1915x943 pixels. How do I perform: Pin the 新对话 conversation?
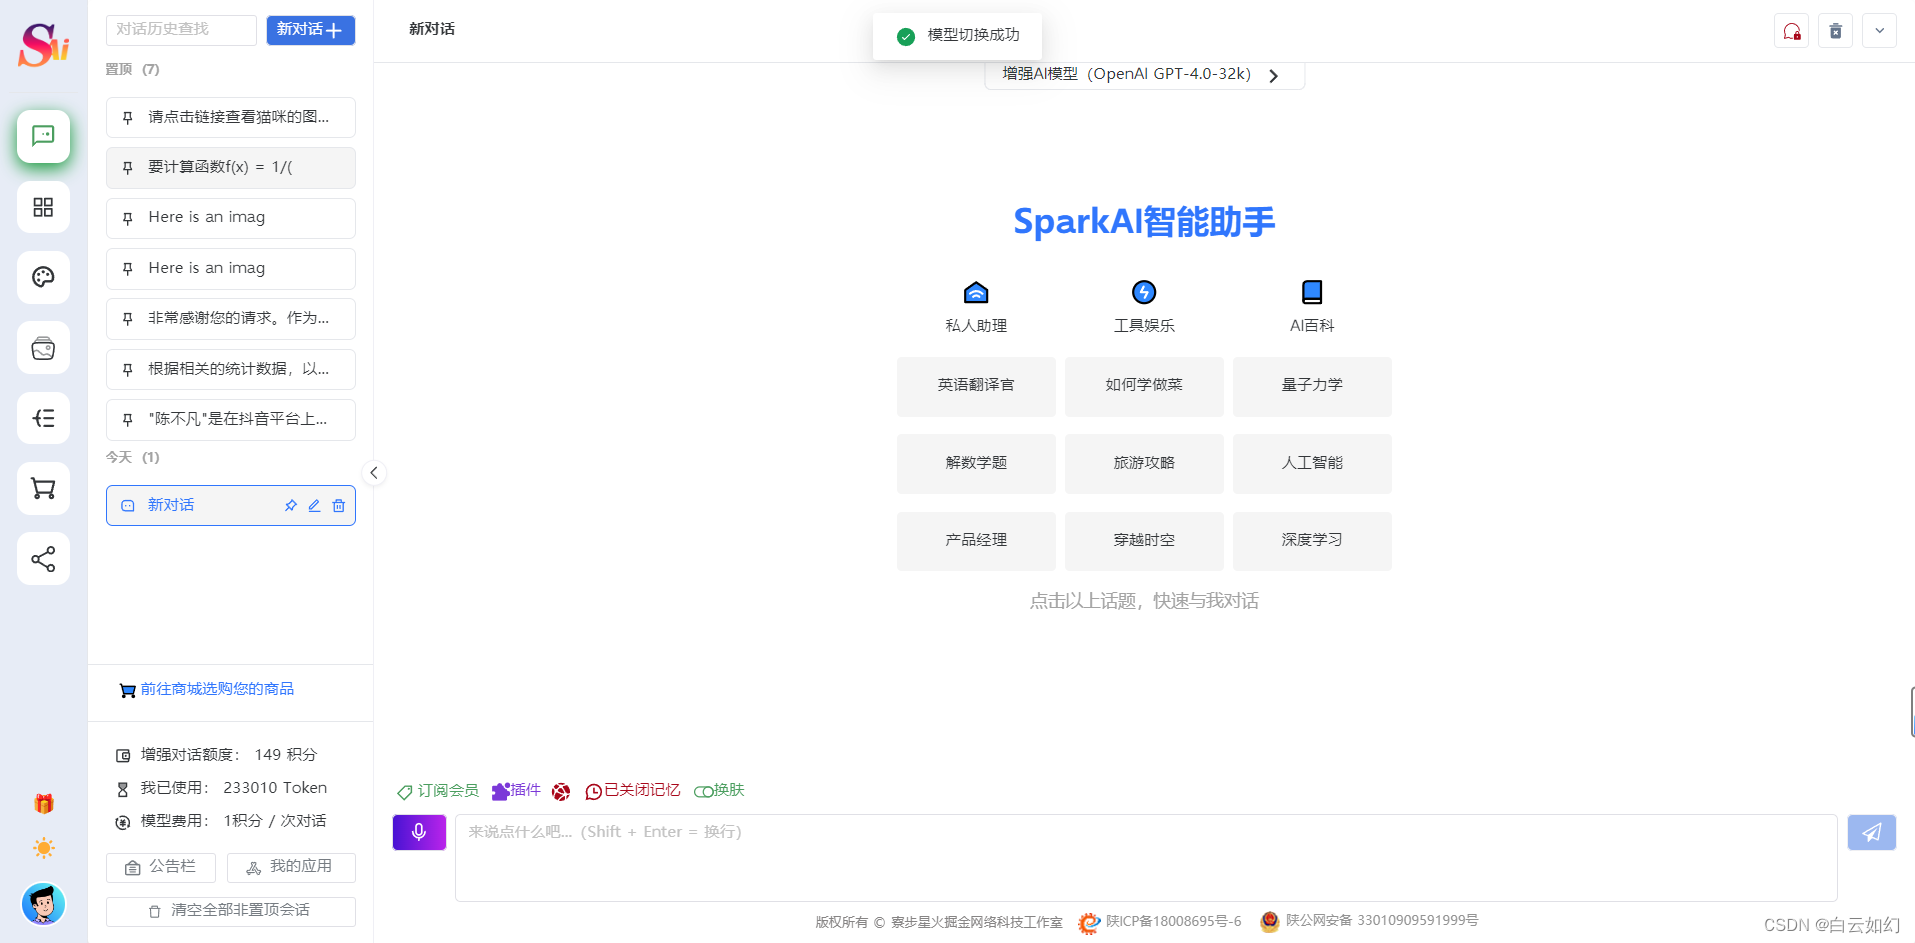(290, 506)
